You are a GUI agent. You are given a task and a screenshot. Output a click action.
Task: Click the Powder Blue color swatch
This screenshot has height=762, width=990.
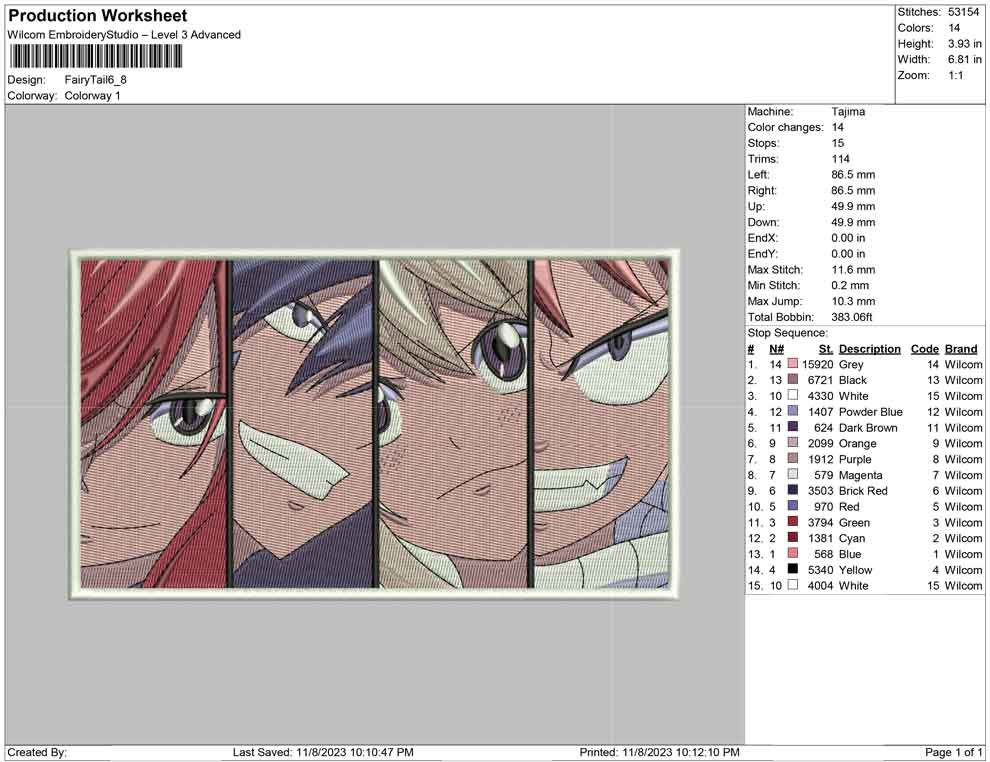tap(792, 412)
